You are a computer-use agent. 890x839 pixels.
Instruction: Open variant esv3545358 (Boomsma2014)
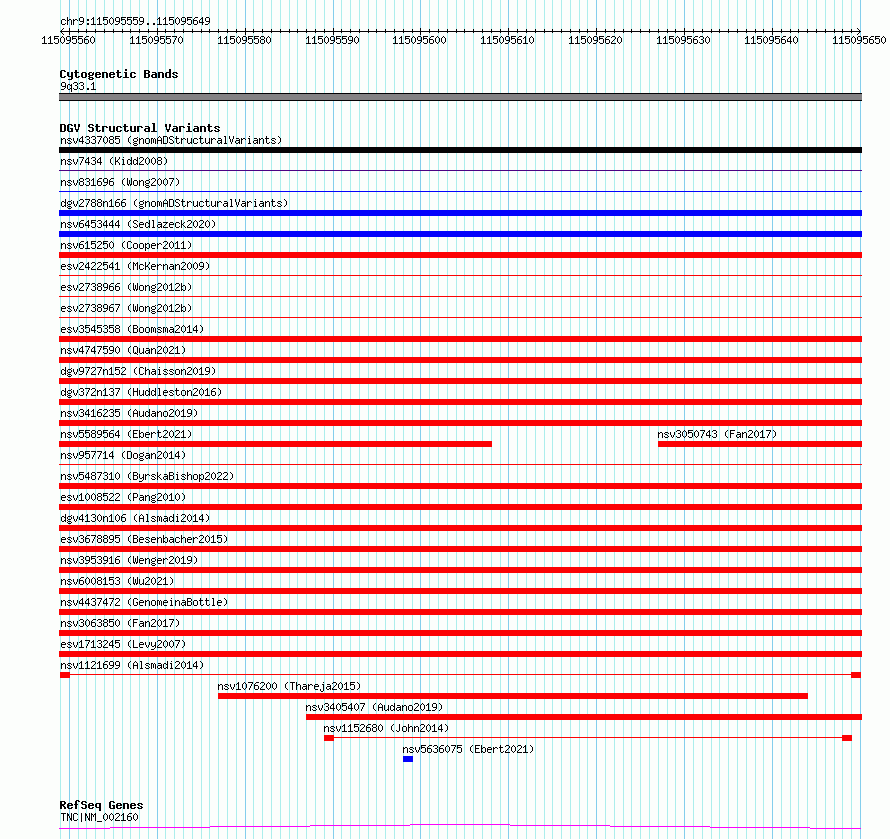click(x=132, y=329)
